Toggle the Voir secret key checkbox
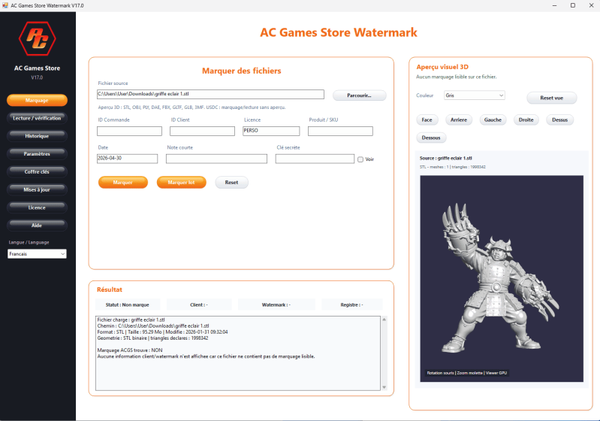Image resolution: width=600 pixels, height=421 pixels. pyautogui.click(x=360, y=159)
